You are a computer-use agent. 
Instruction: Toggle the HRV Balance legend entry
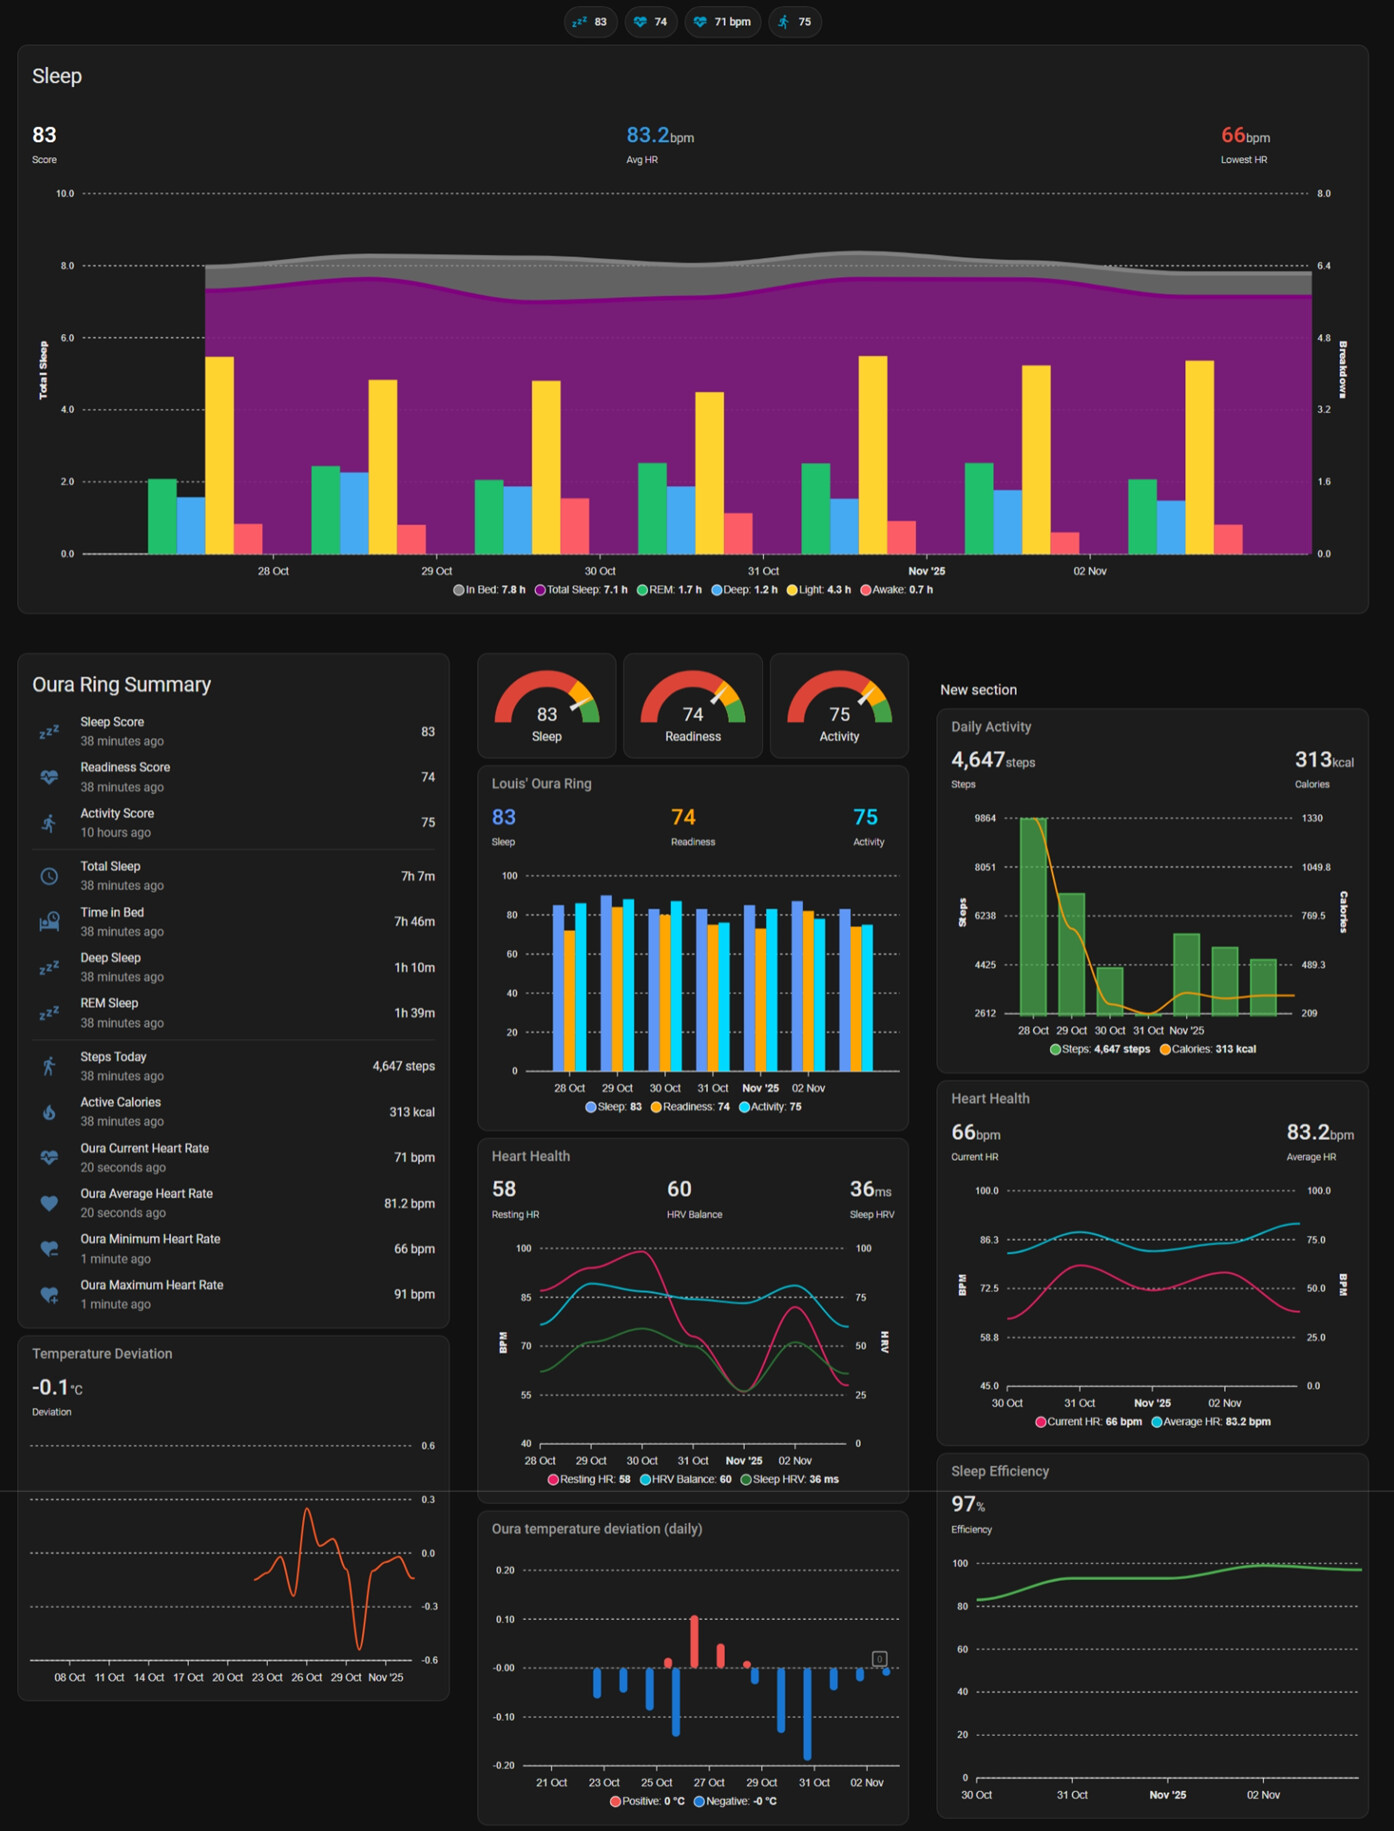click(685, 1479)
